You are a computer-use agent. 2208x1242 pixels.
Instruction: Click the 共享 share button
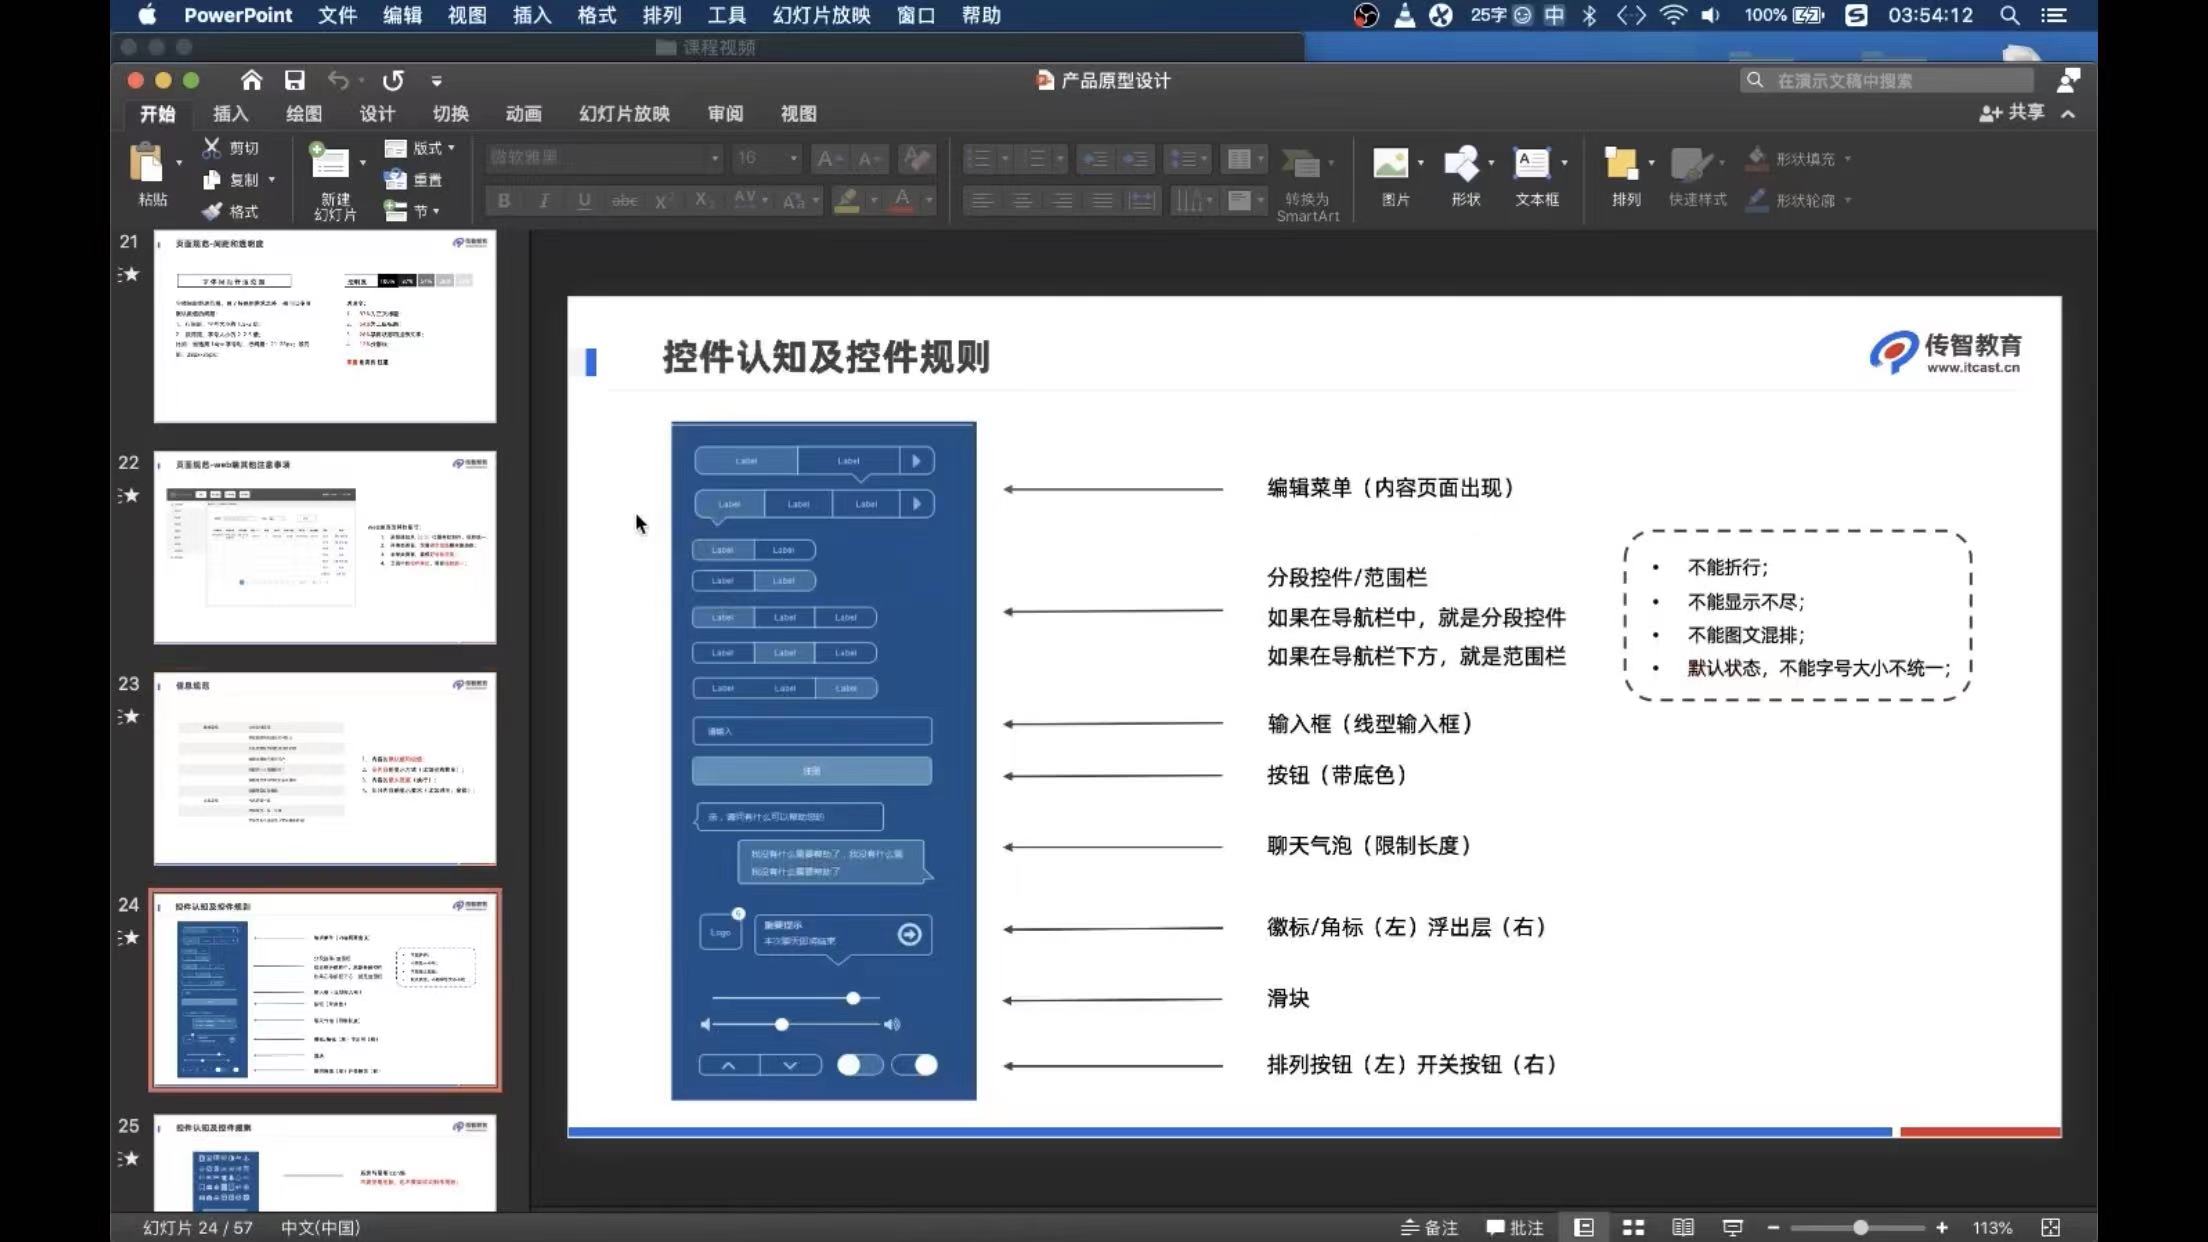tap(2012, 113)
